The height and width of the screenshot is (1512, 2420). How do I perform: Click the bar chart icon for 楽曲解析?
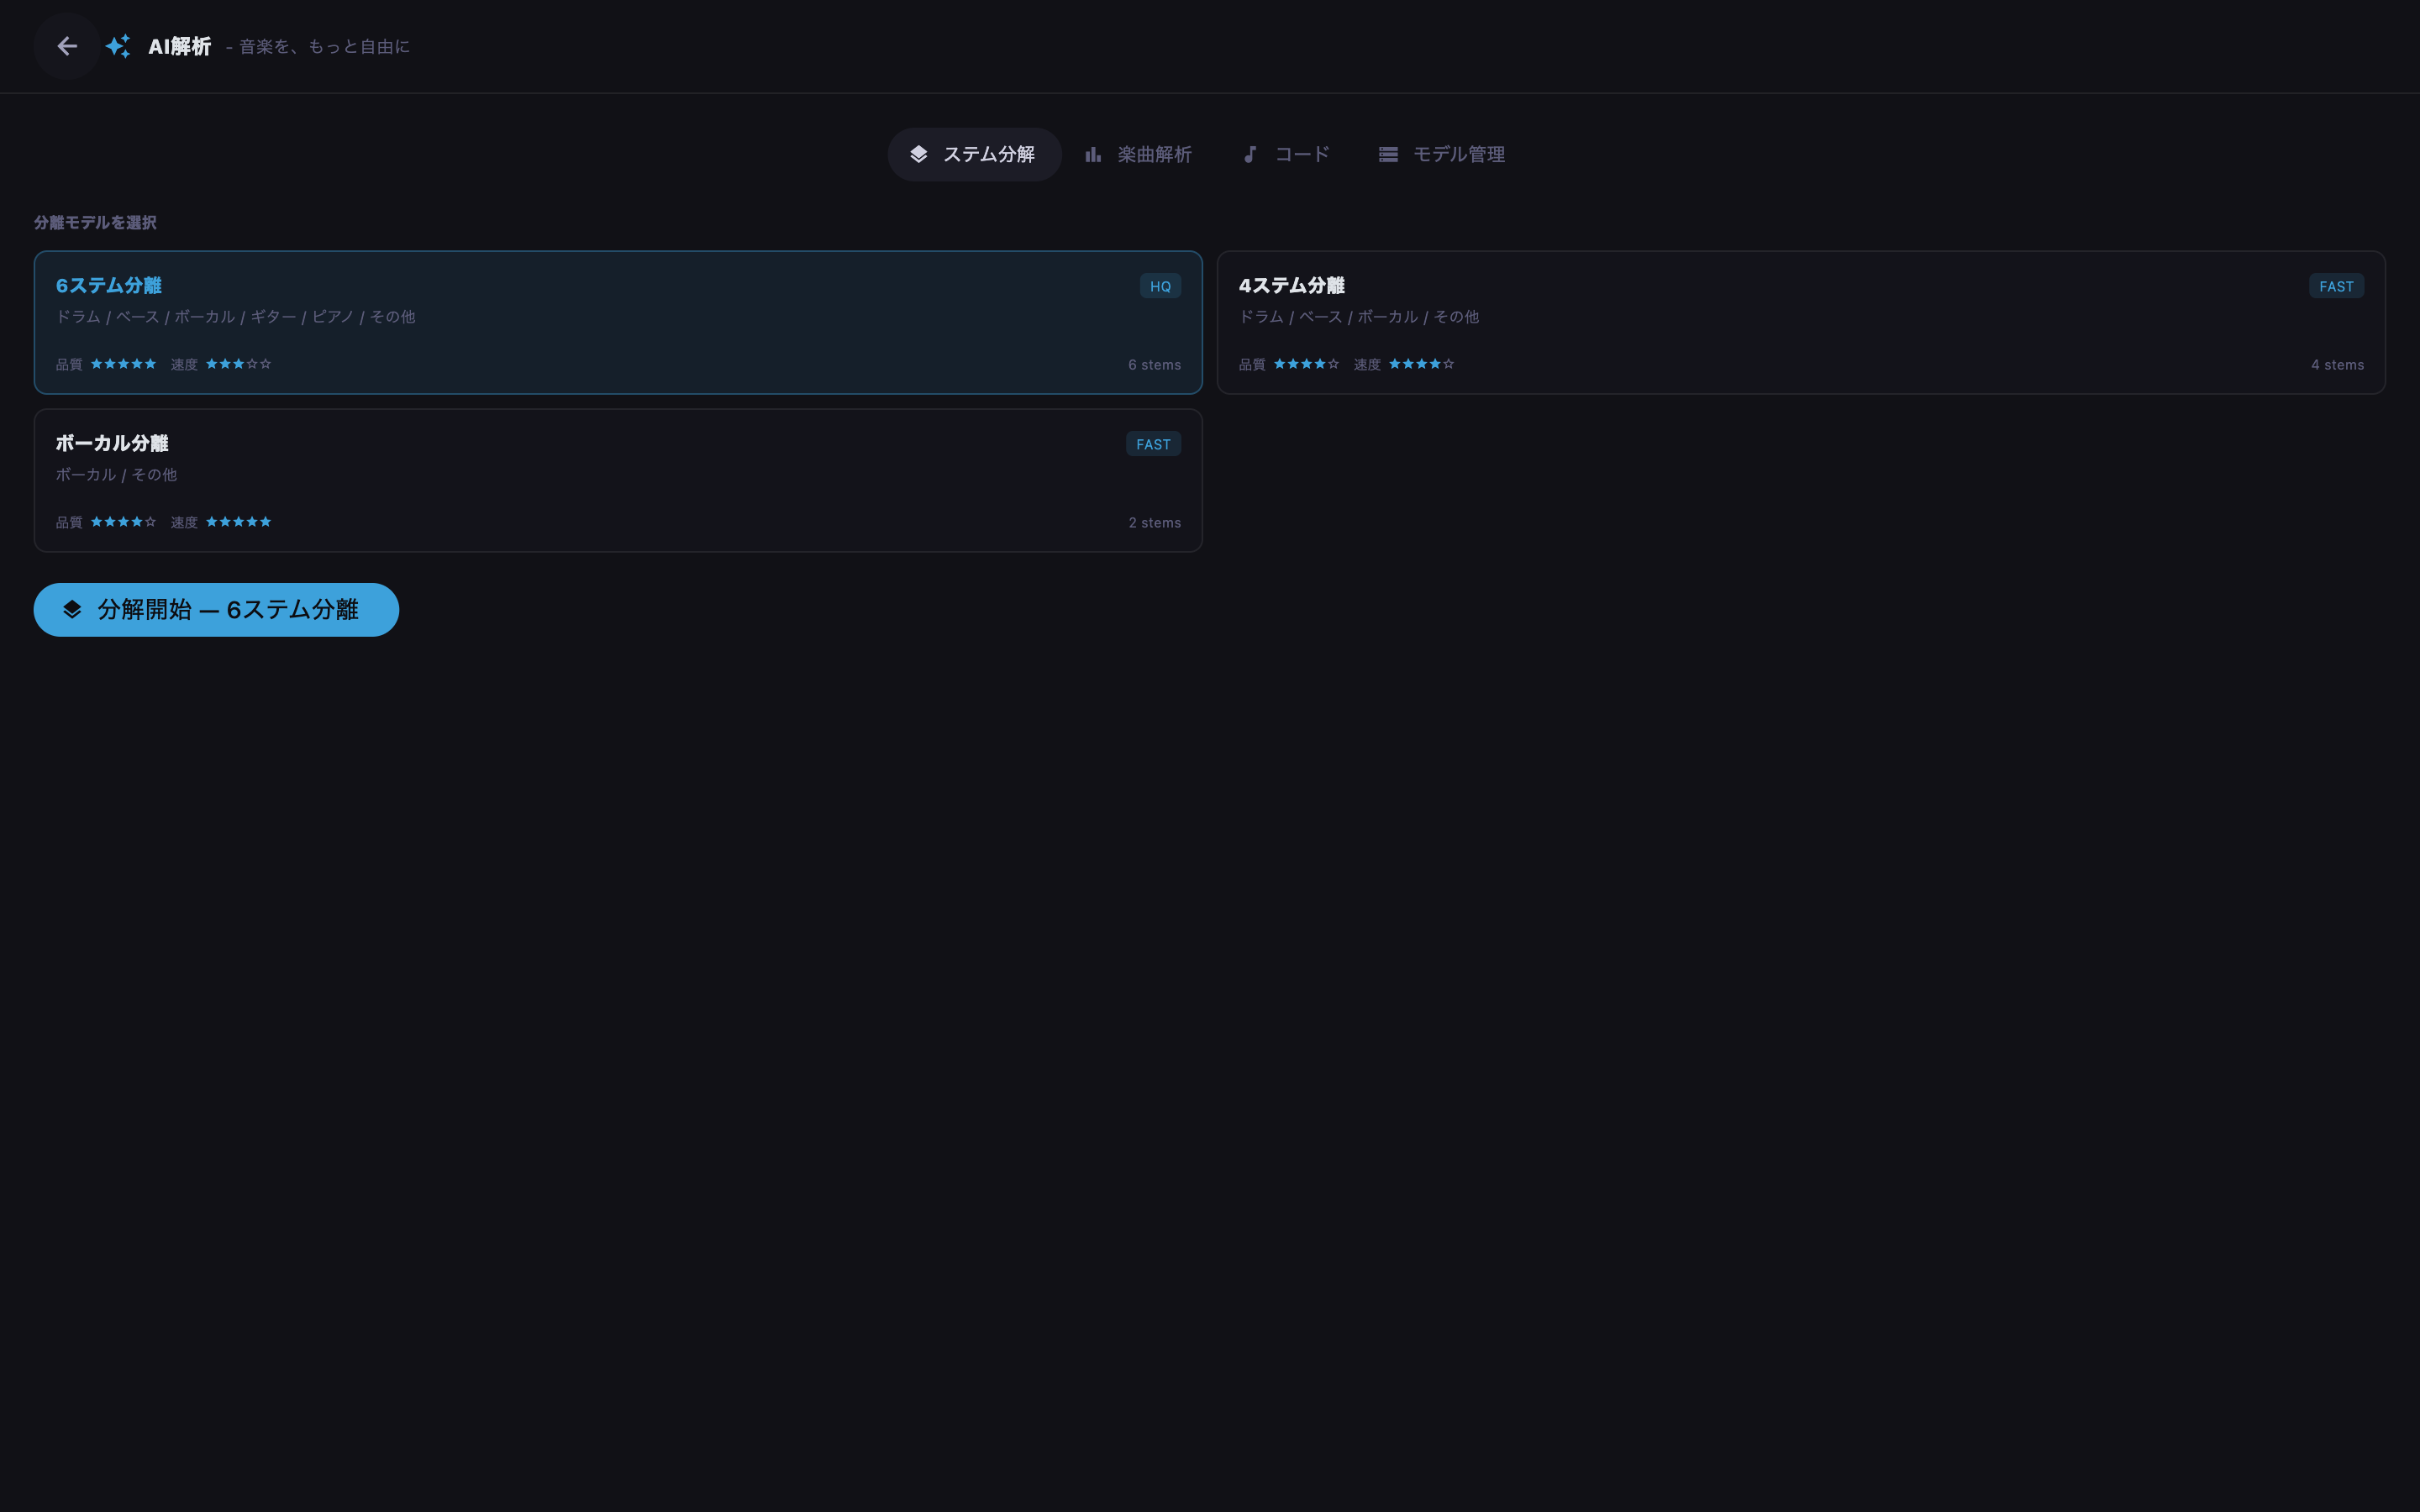[x=1093, y=154]
